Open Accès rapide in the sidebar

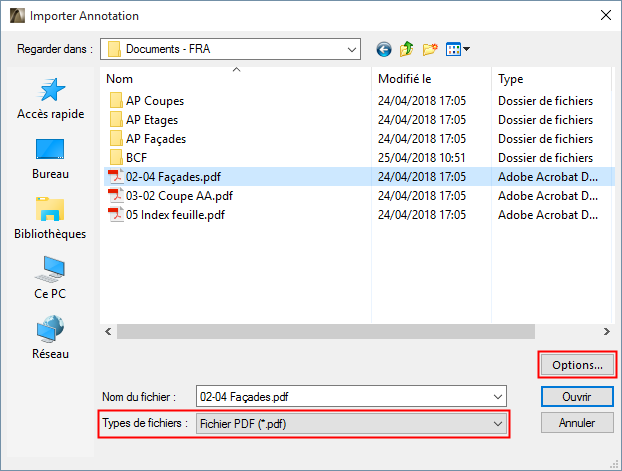pyautogui.click(x=51, y=99)
